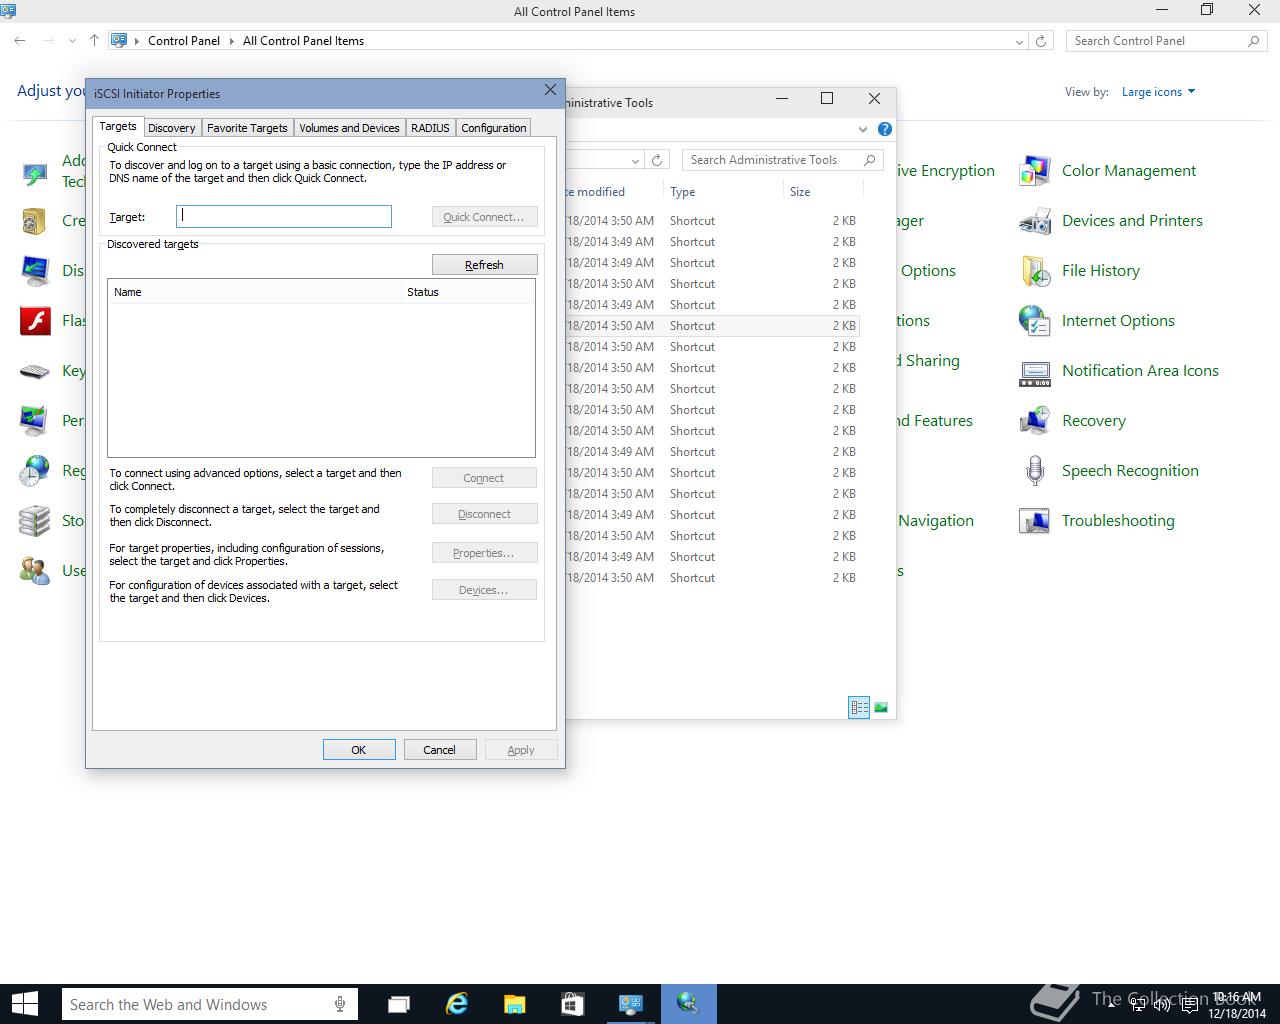
Task: Click the Credential Manager safe icon
Action: pyautogui.click(x=35, y=221)
